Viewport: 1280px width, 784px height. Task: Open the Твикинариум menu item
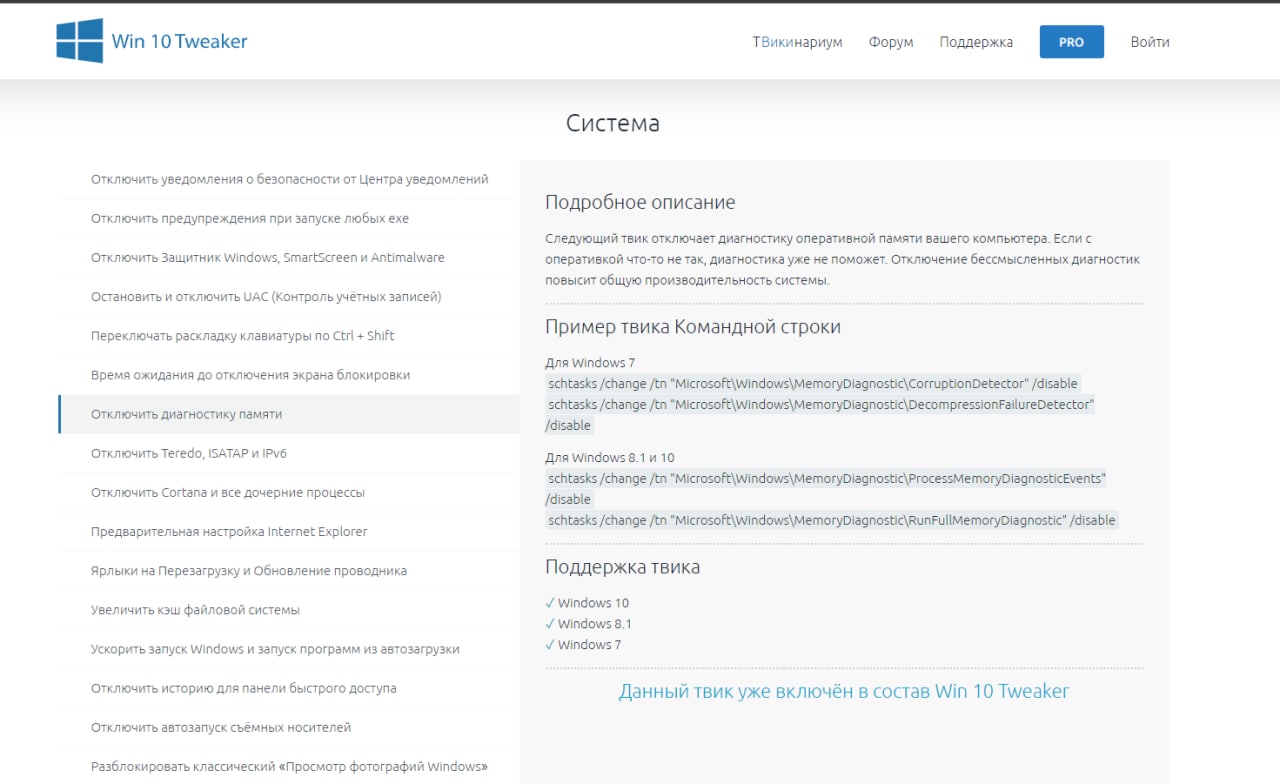coord(797,42)
